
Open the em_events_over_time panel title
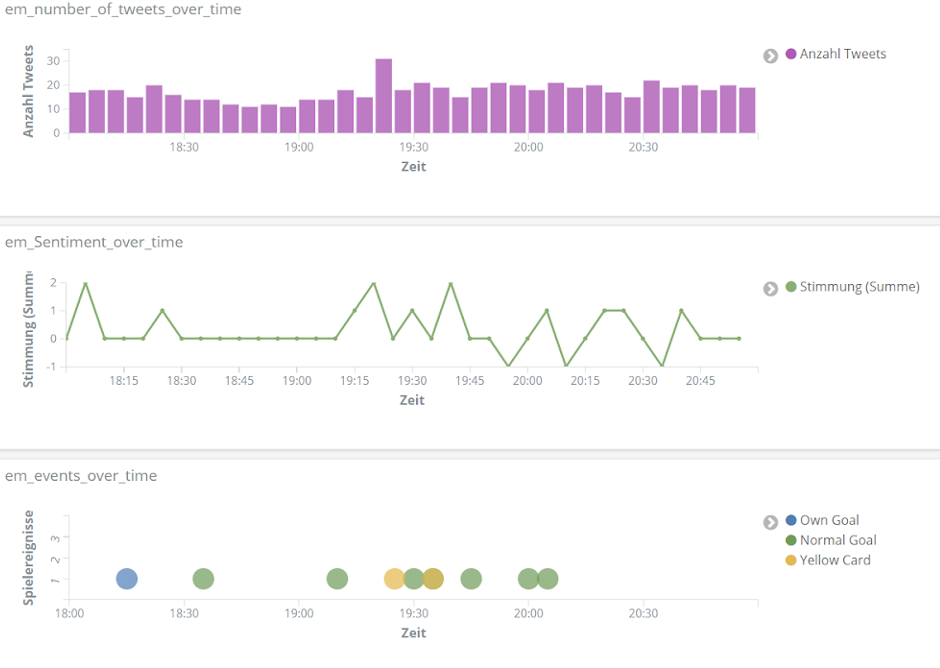81,476
